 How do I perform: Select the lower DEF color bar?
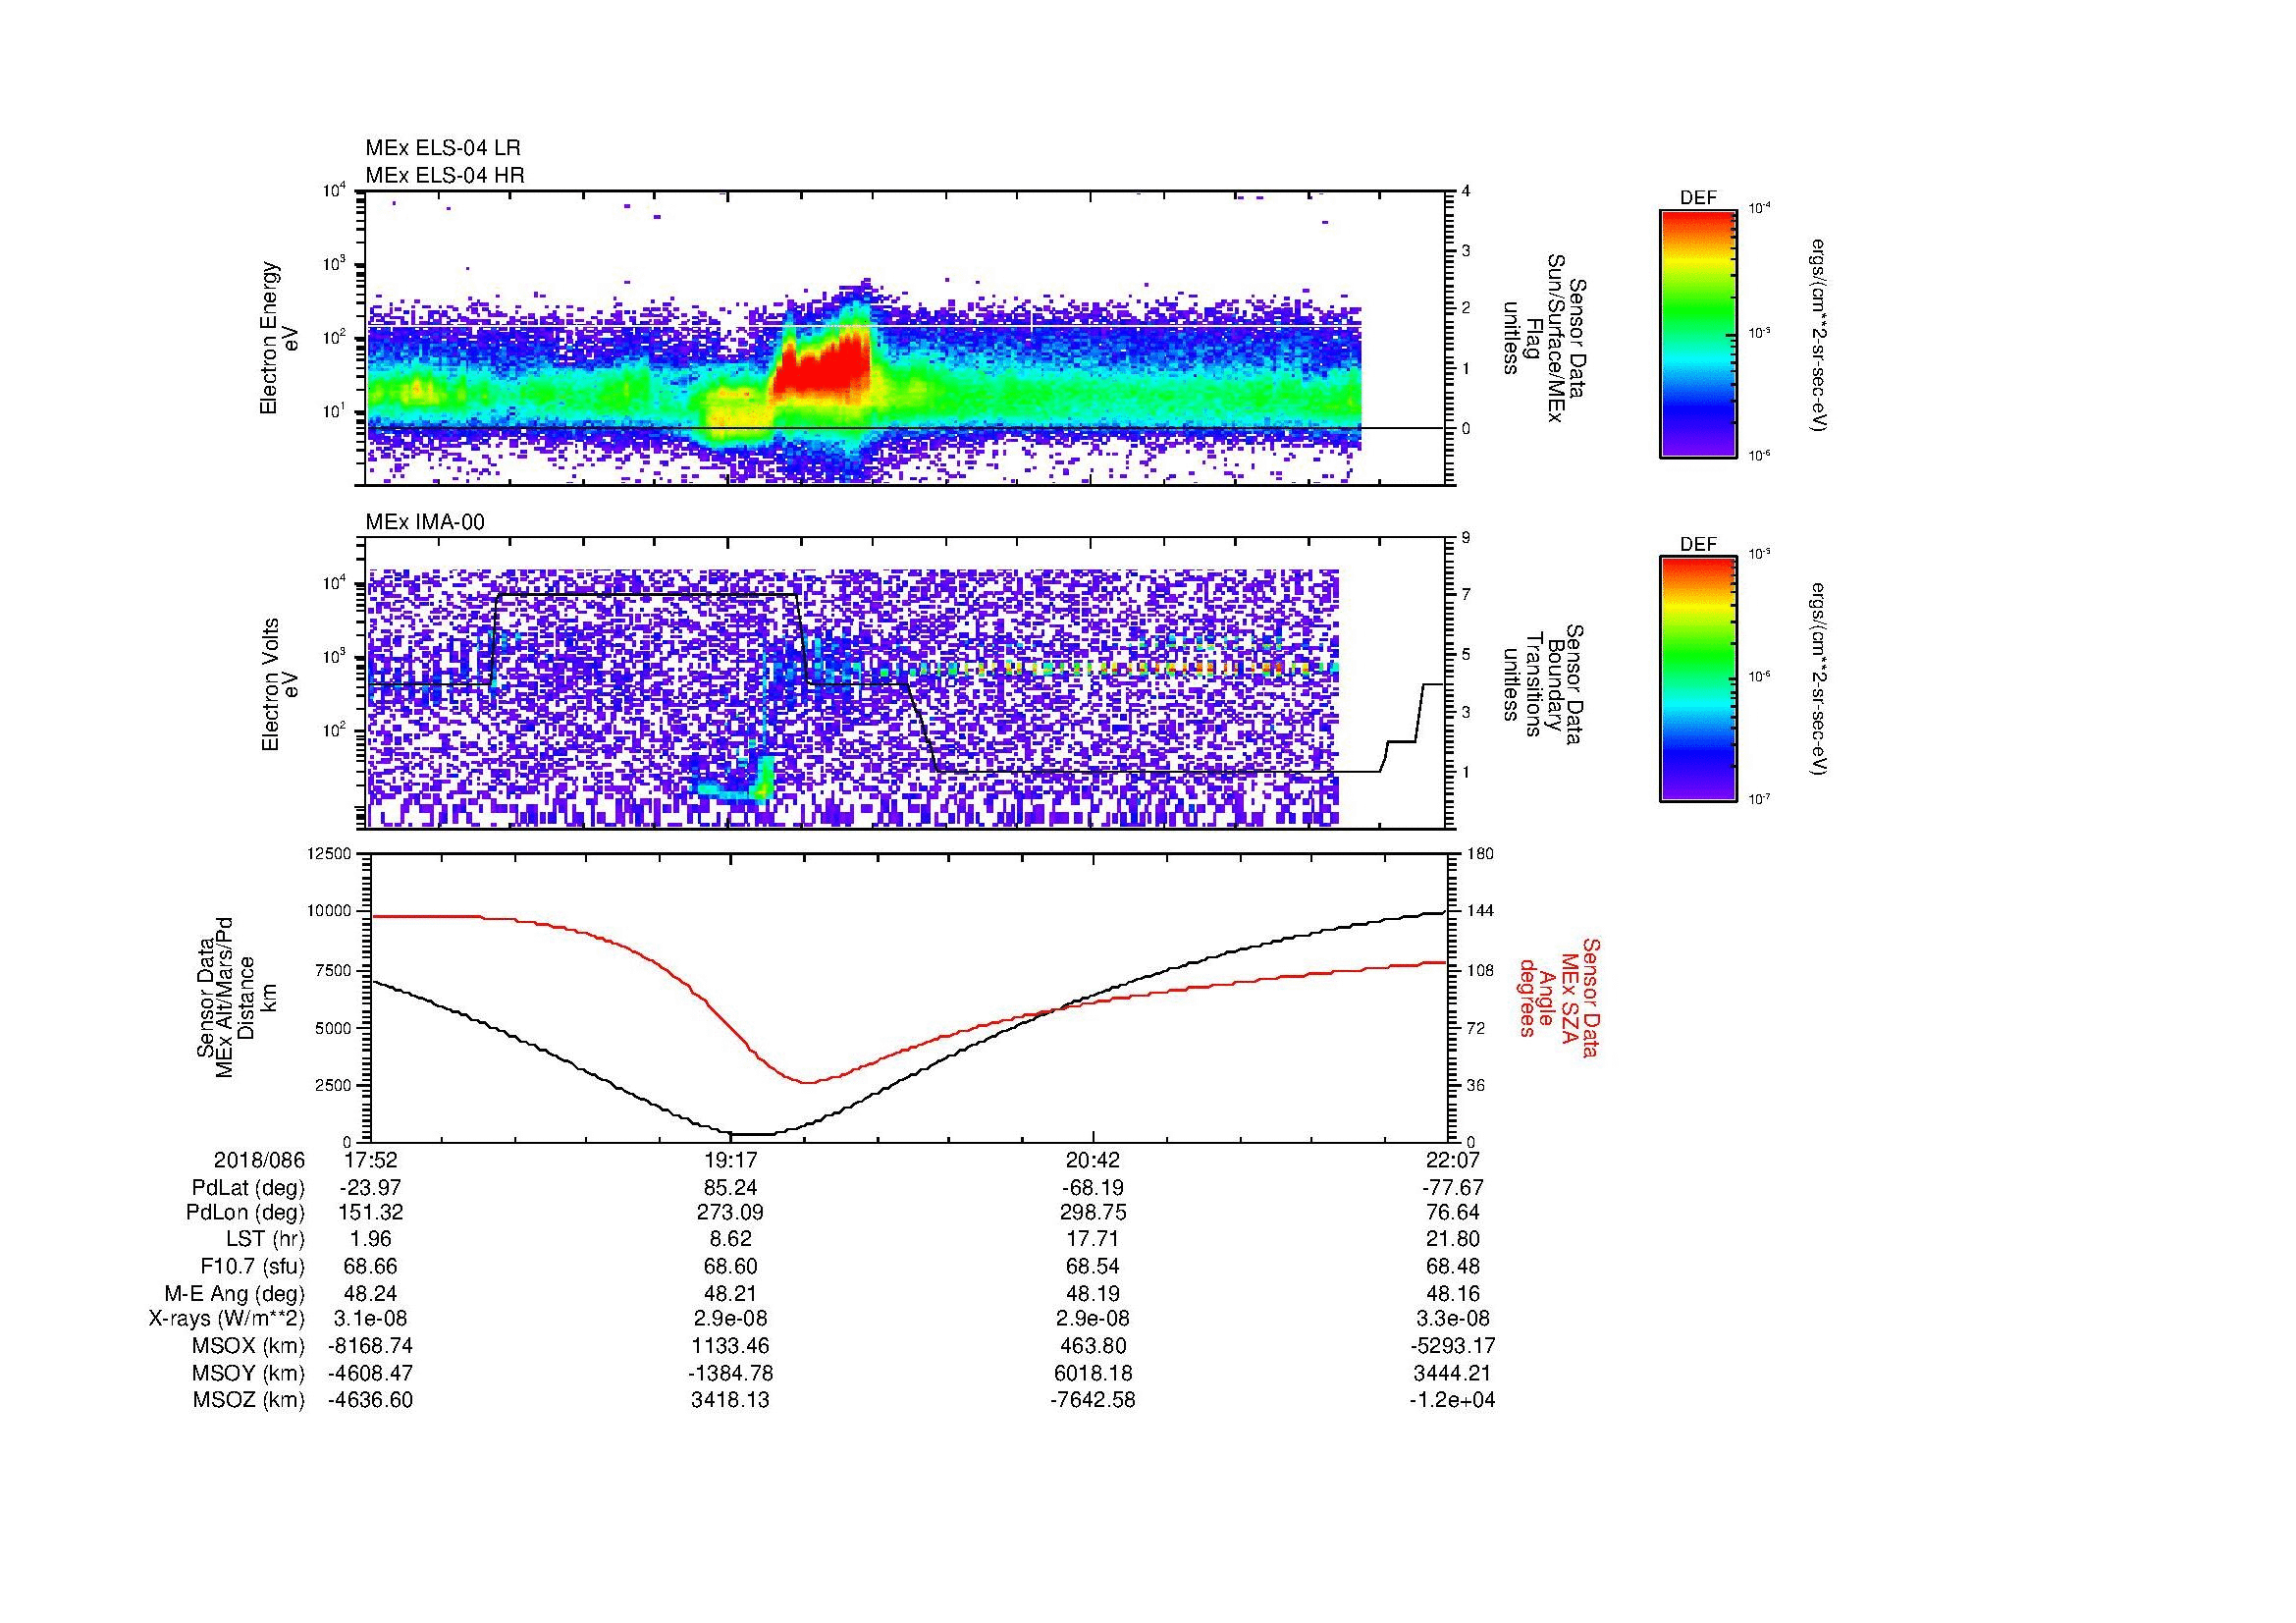tap(1697, 679)
